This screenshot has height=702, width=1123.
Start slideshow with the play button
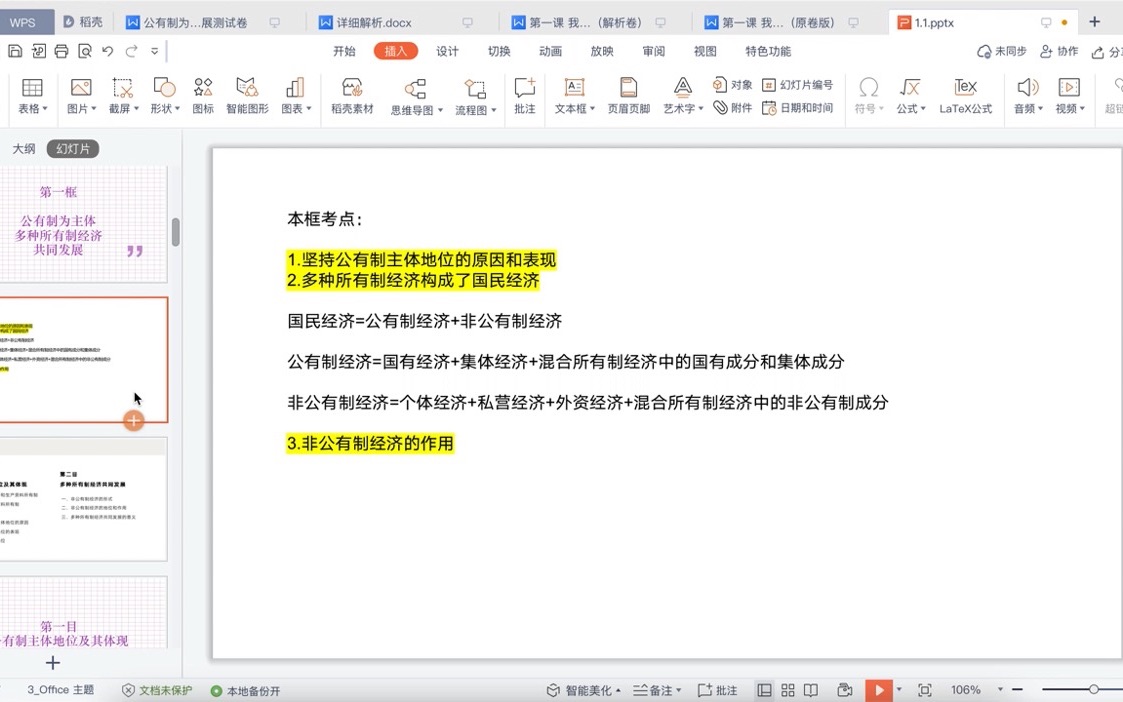[878, 689]
